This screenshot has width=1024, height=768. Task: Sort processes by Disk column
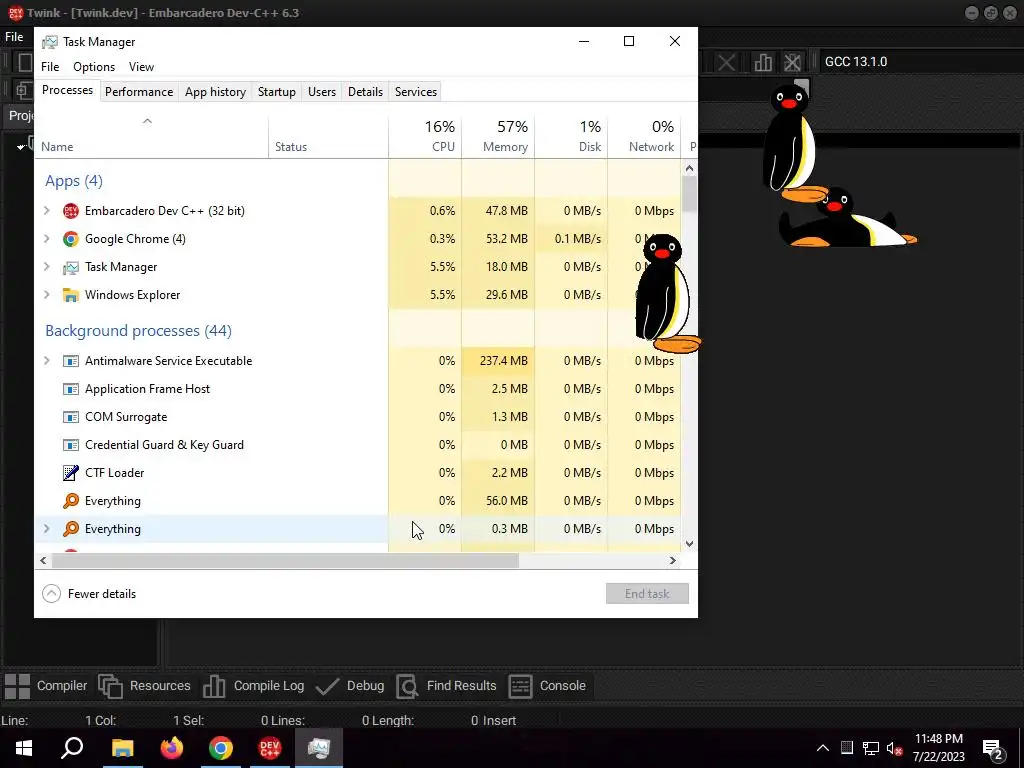[571, 137]
